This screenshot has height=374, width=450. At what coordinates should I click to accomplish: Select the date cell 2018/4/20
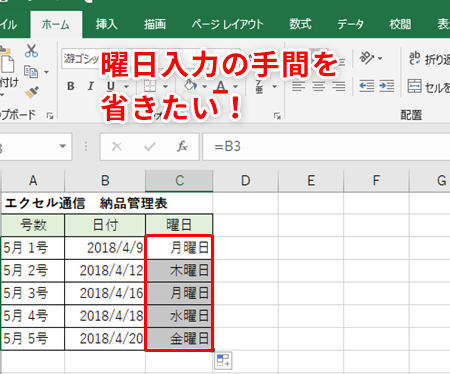point(105,339)
